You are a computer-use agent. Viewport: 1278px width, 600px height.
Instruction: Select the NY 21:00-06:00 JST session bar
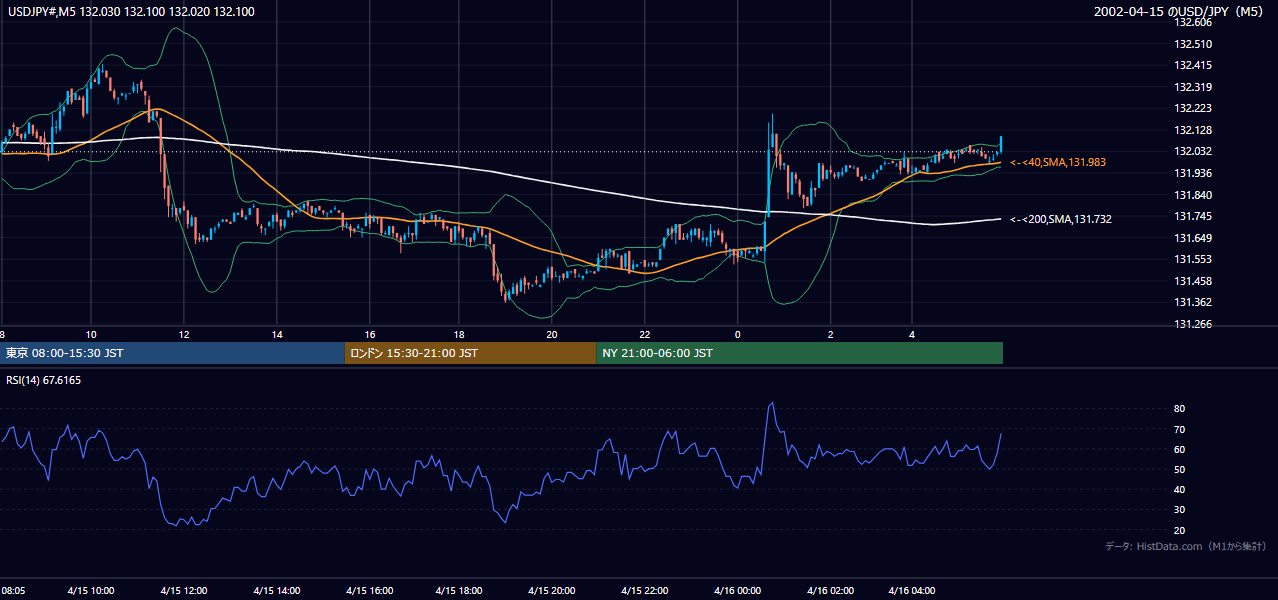click(x=799, y=353)
